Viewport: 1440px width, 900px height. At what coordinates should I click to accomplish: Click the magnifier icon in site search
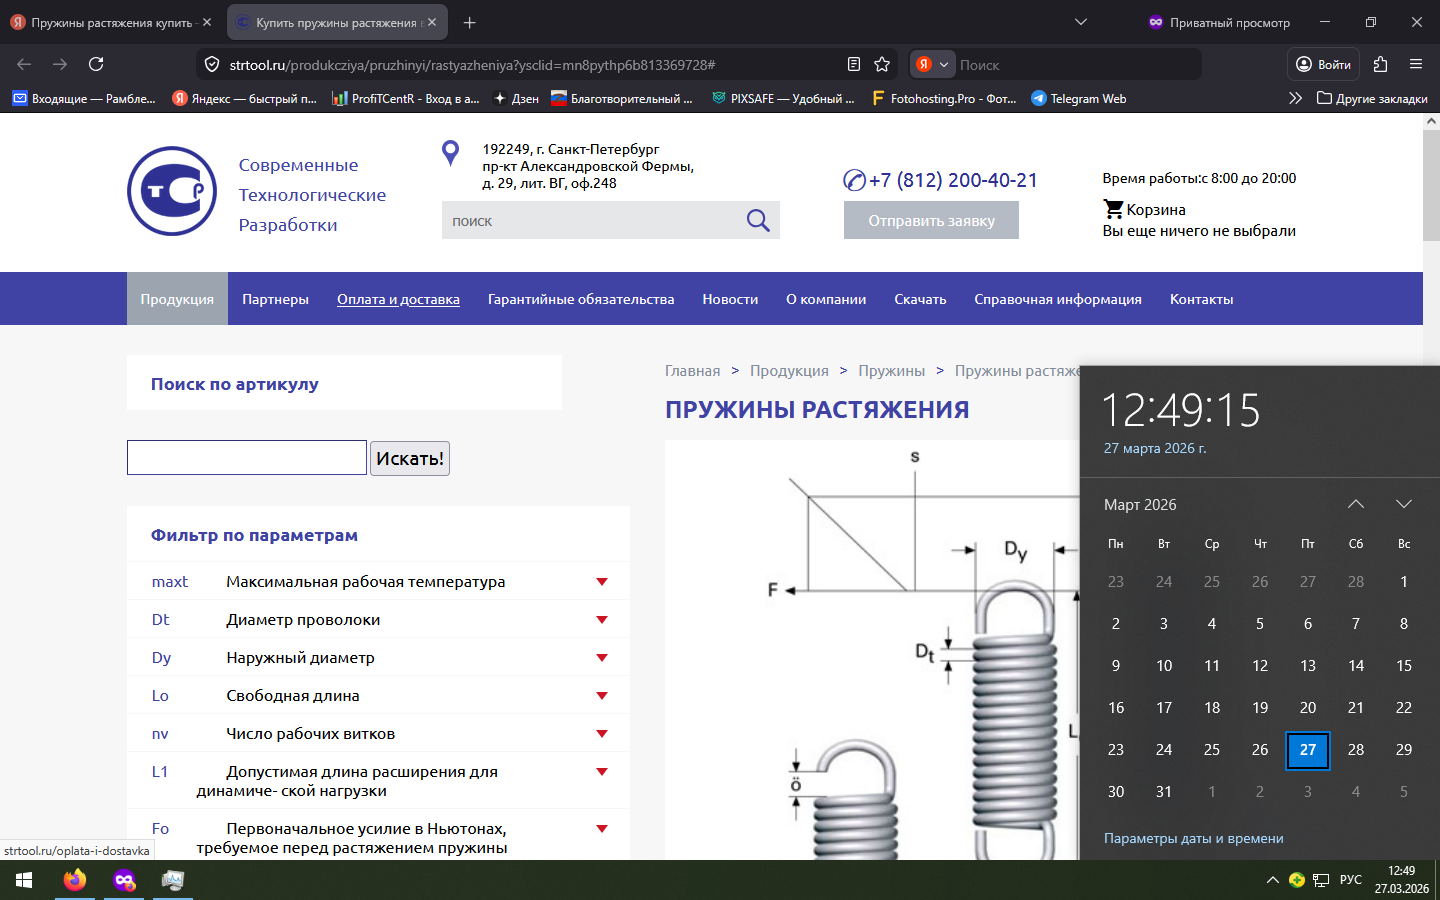[x=758, y=221]
